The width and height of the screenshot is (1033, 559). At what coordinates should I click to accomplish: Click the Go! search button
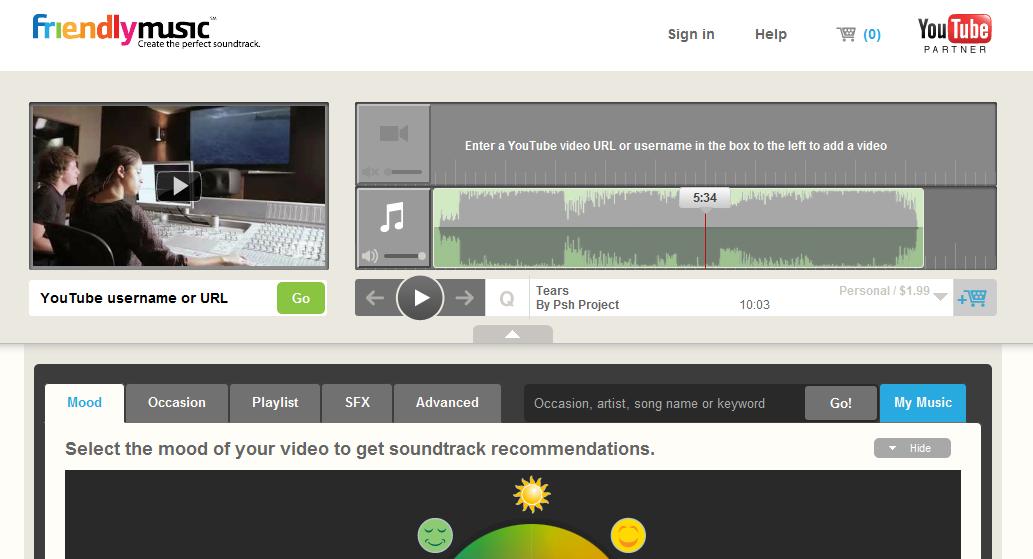[841, 404]
